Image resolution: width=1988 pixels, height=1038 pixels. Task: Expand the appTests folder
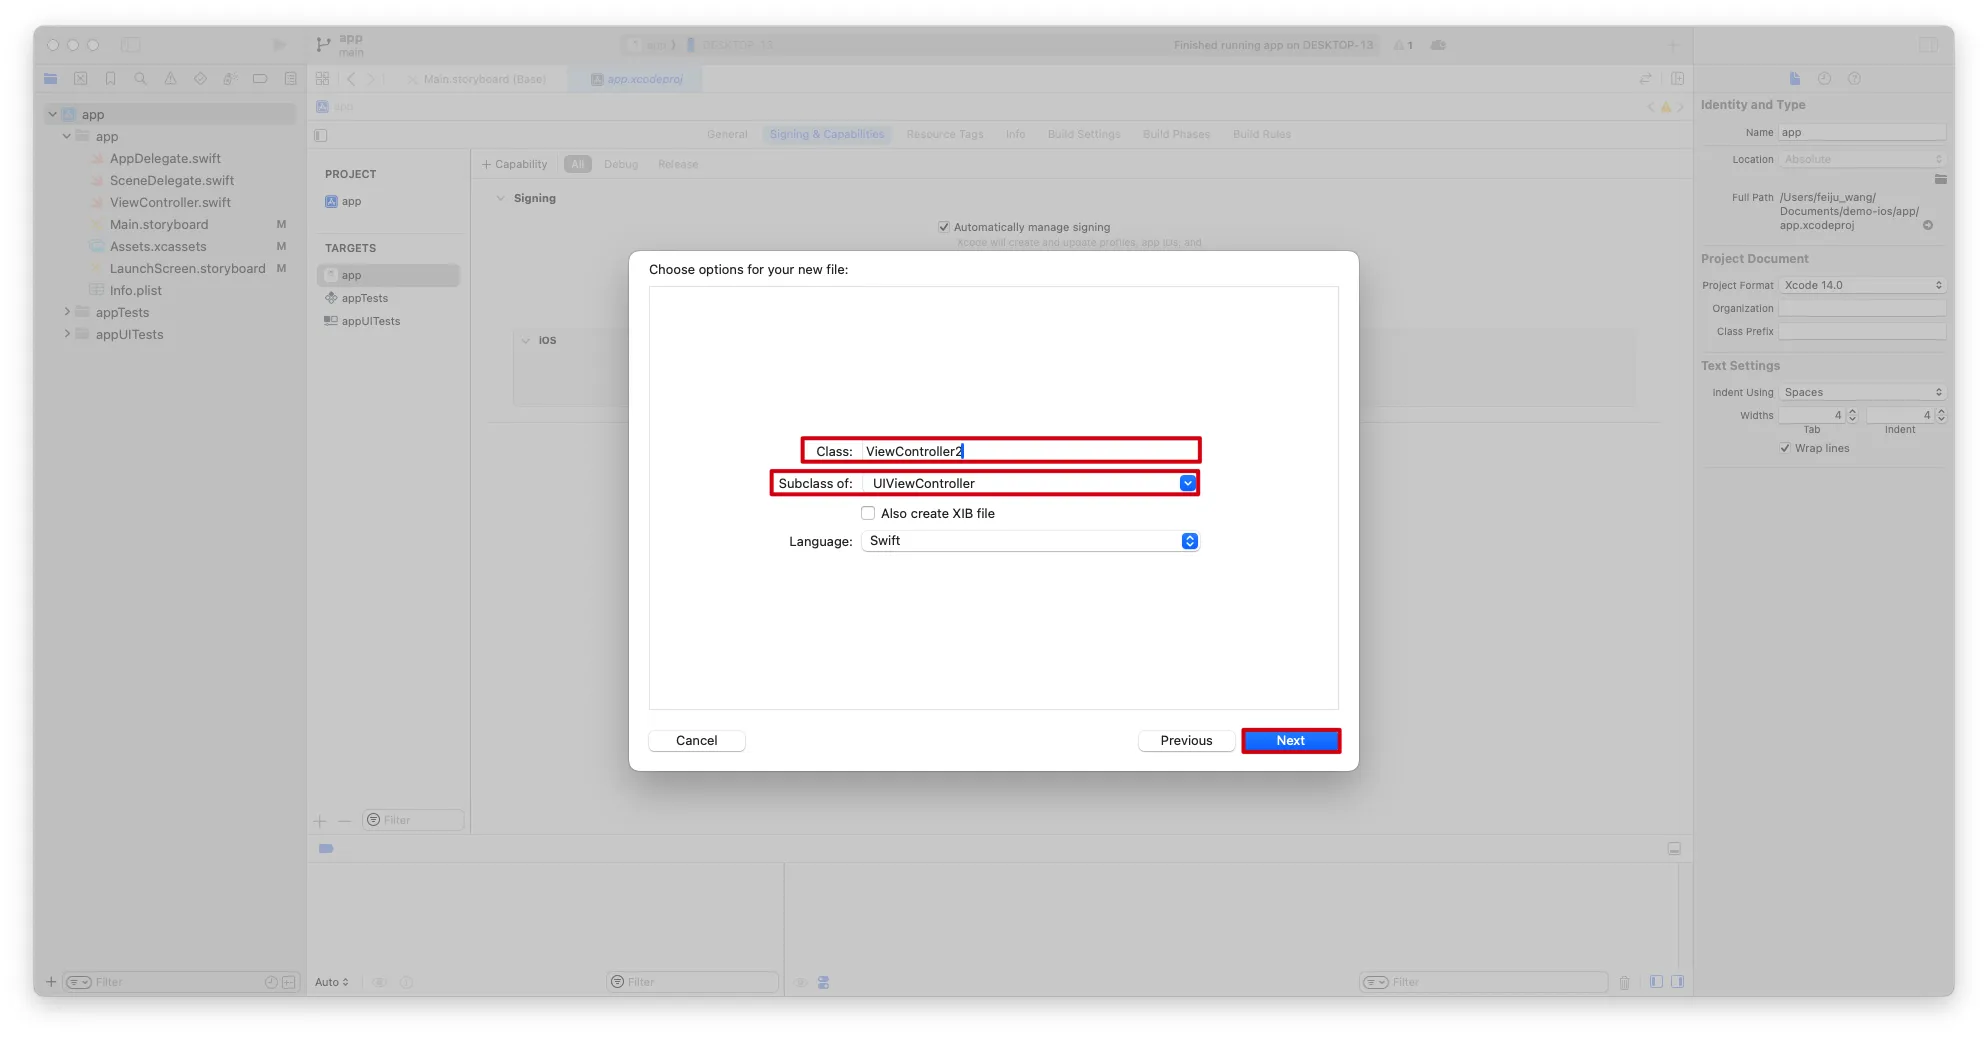pos(67,312)
